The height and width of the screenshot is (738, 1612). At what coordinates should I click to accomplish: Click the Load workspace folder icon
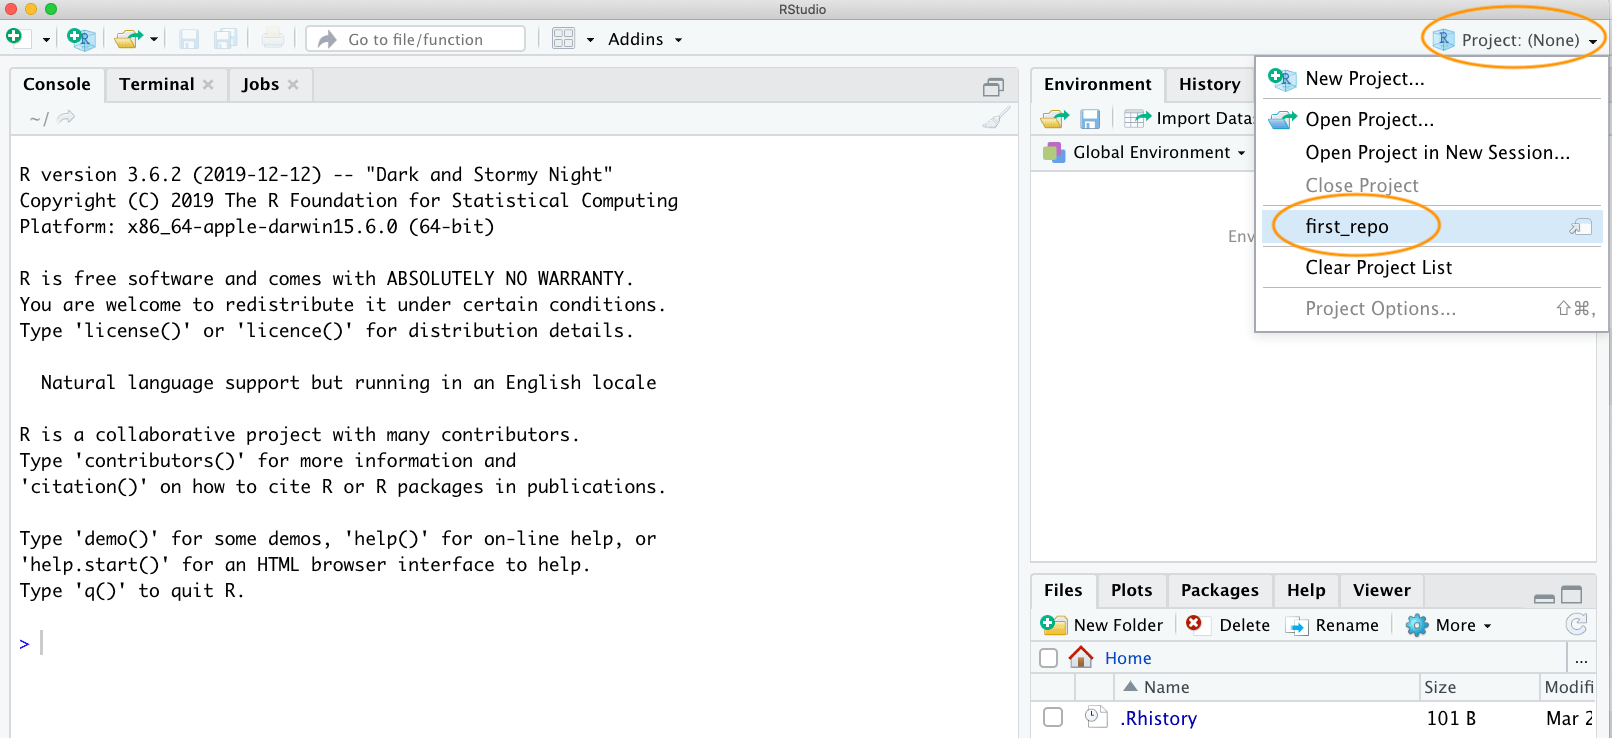point(1055,119)
